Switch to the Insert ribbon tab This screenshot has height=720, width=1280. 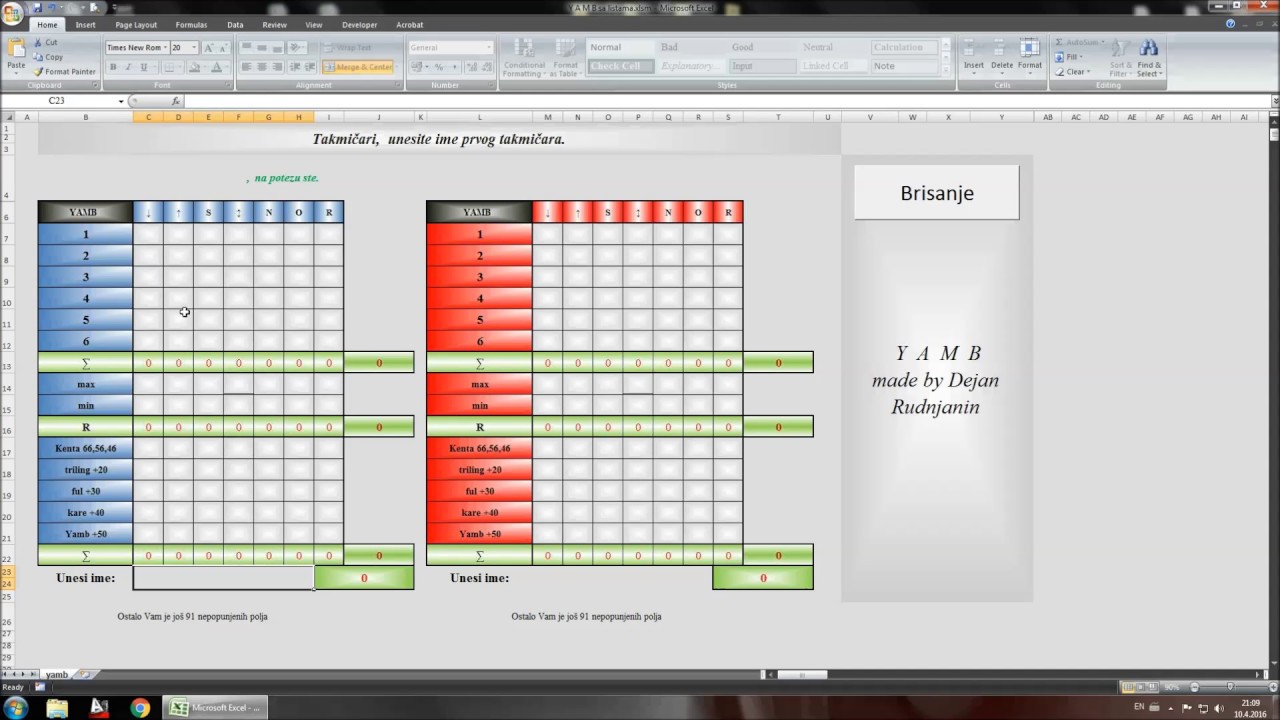click(86, 25)
